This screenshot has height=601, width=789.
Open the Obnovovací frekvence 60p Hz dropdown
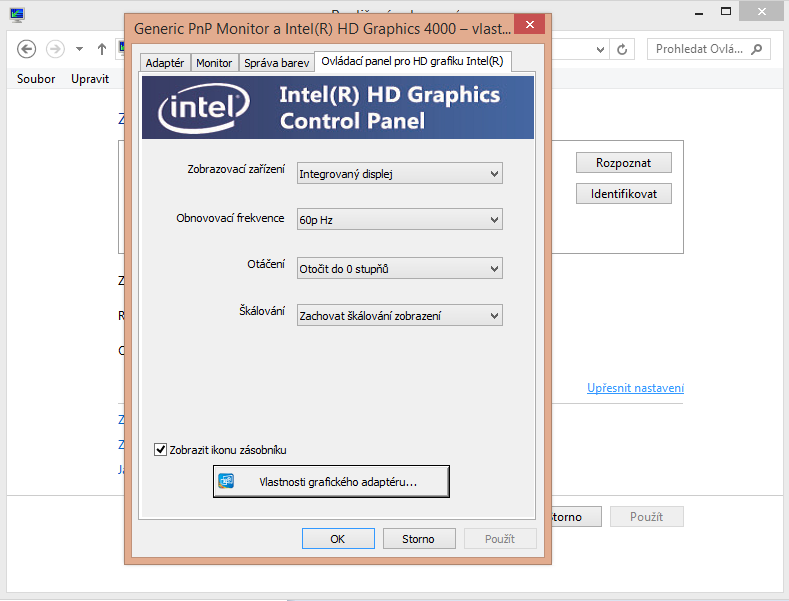click(x=400, y=219)
